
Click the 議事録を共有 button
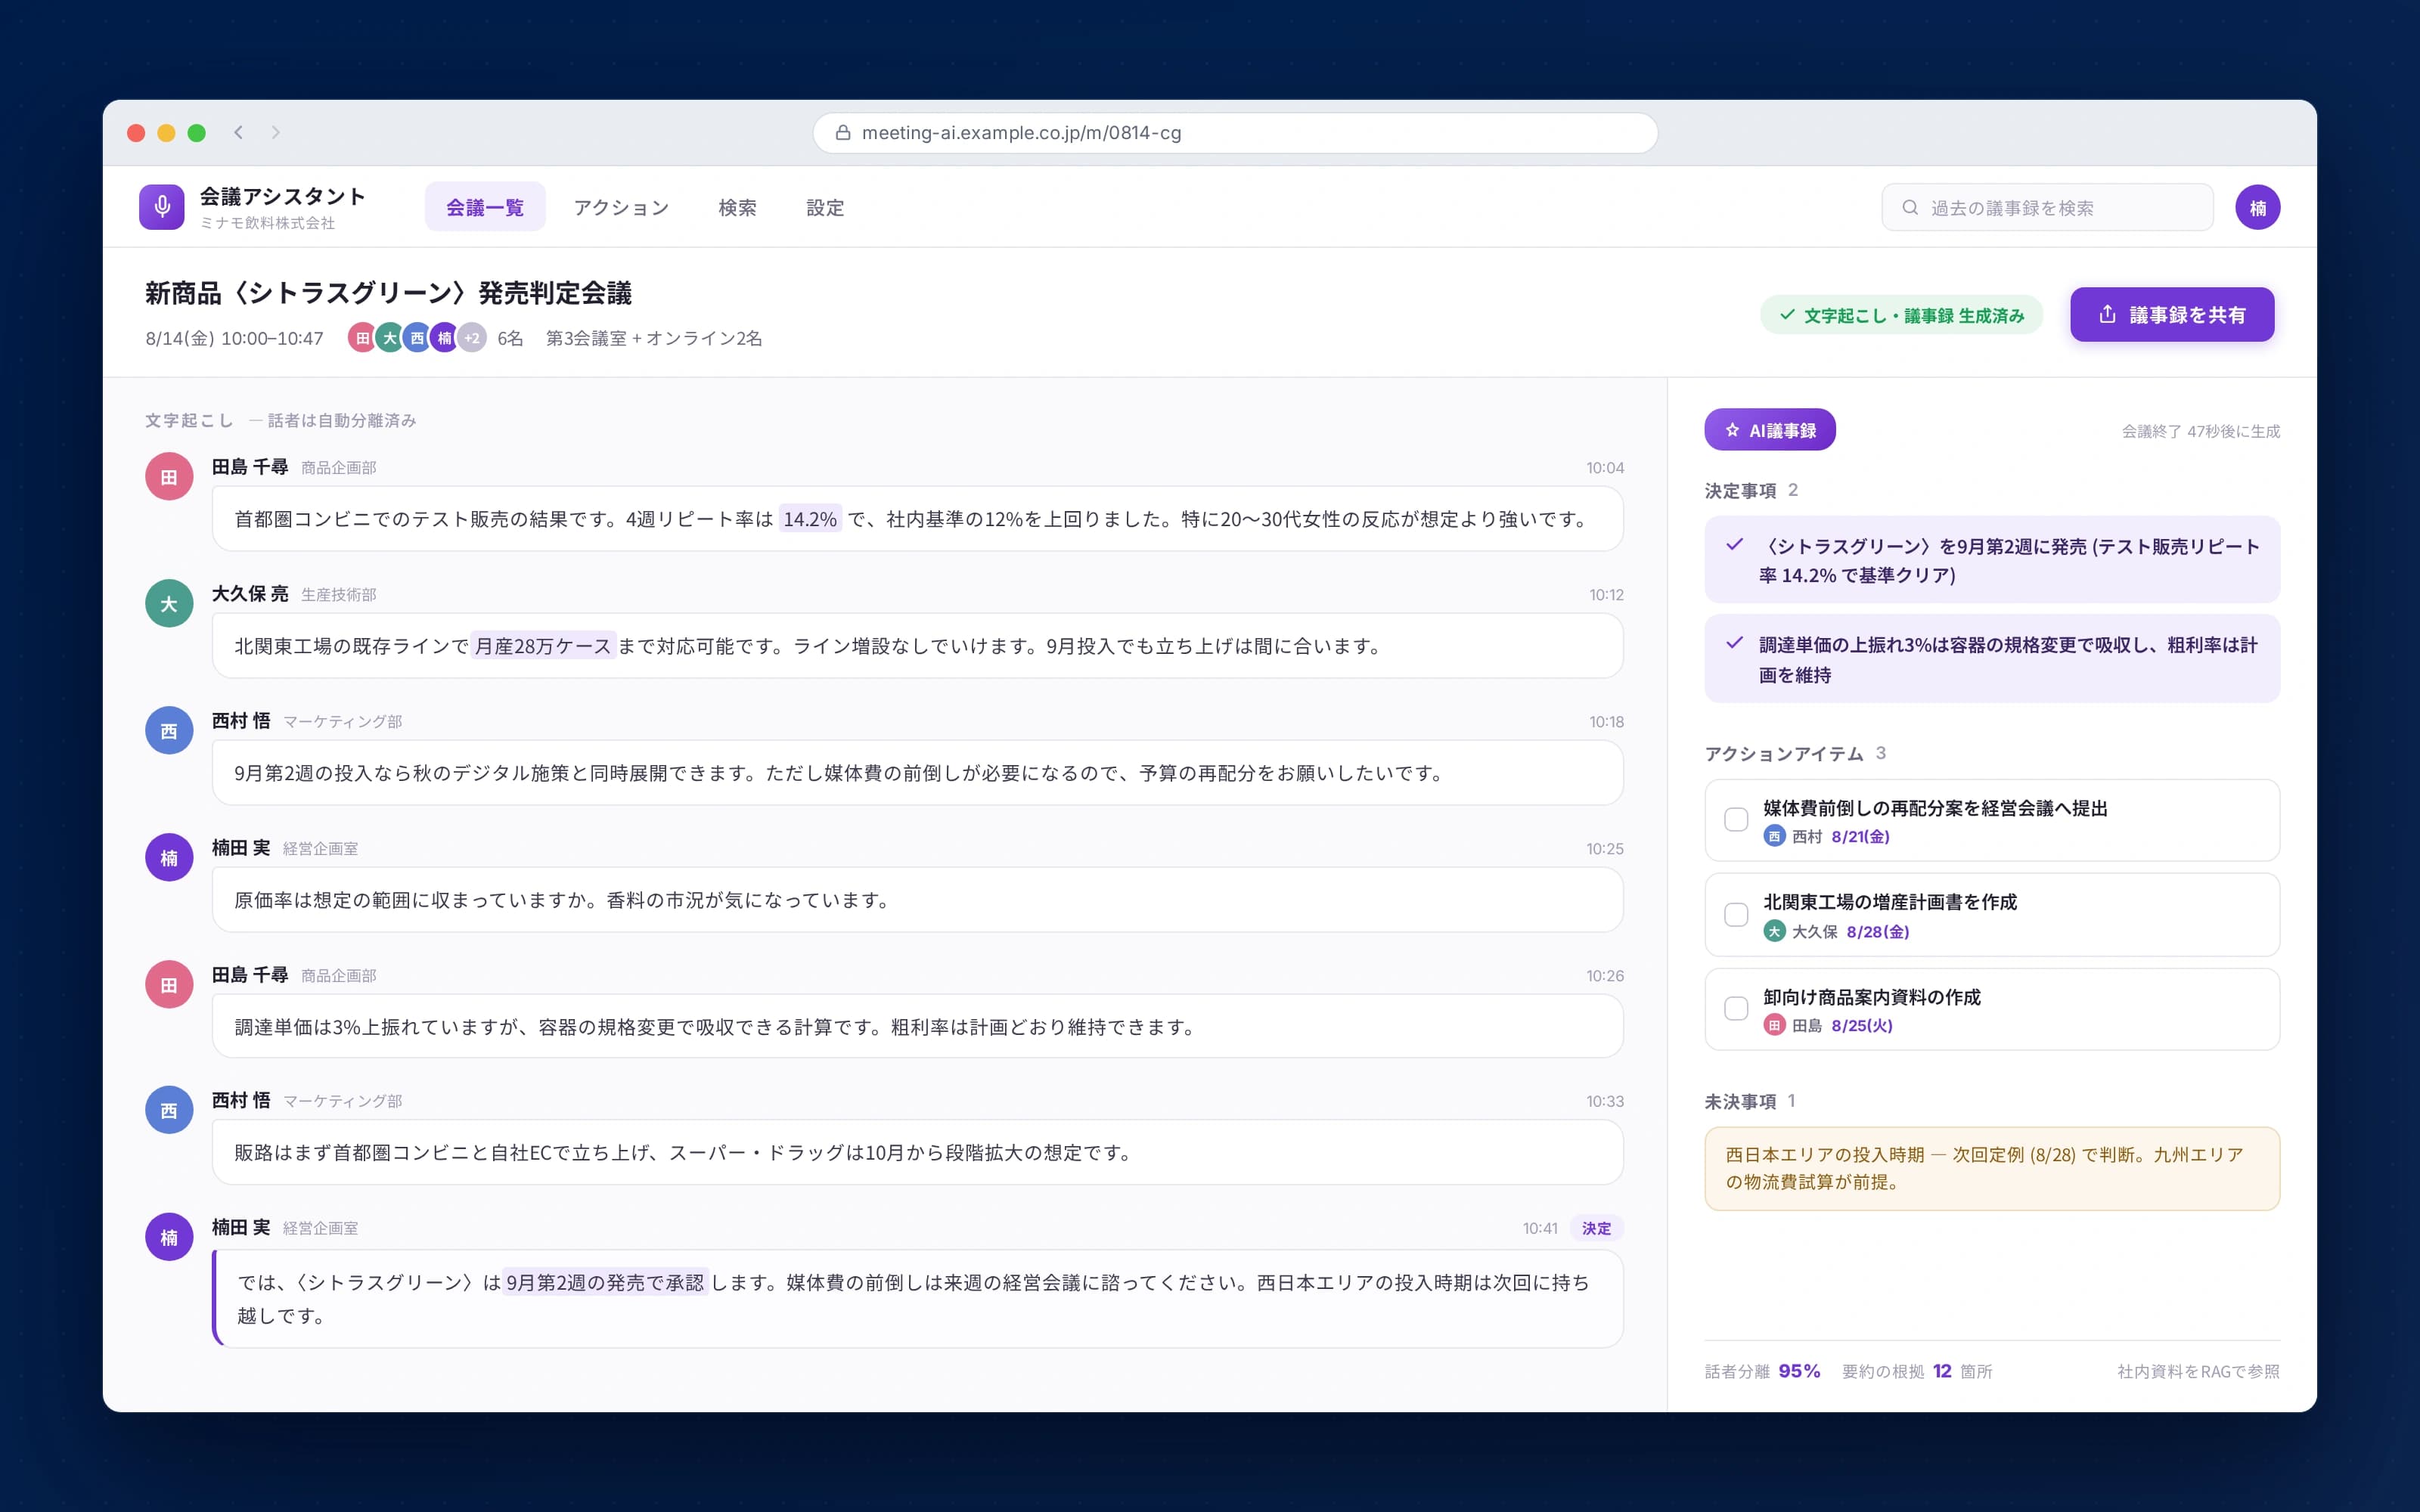(x=2172, y=315)
